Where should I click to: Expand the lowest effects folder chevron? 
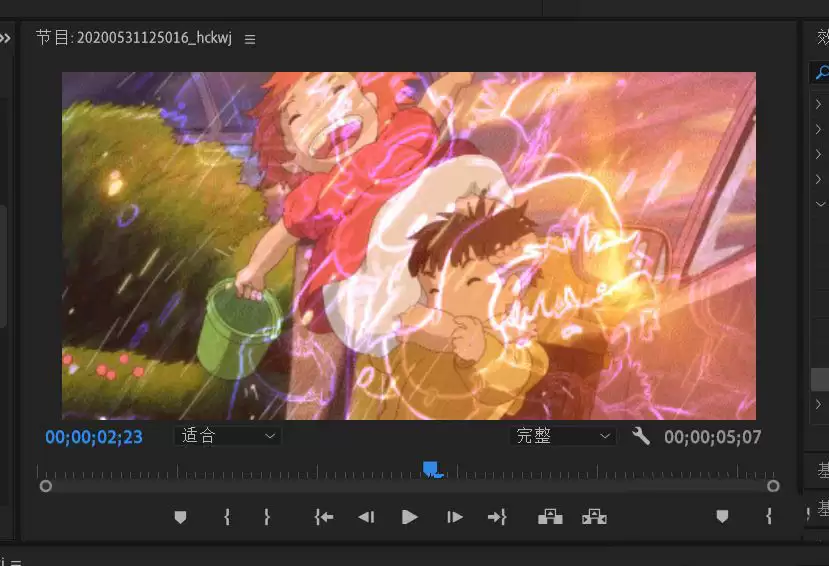(818, 404)
